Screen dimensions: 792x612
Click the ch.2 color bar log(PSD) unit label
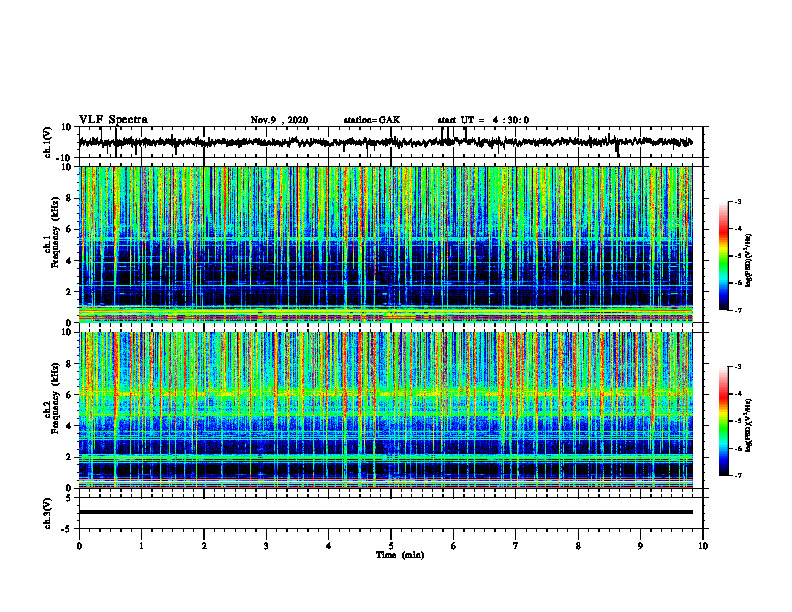tap(749, 425)
